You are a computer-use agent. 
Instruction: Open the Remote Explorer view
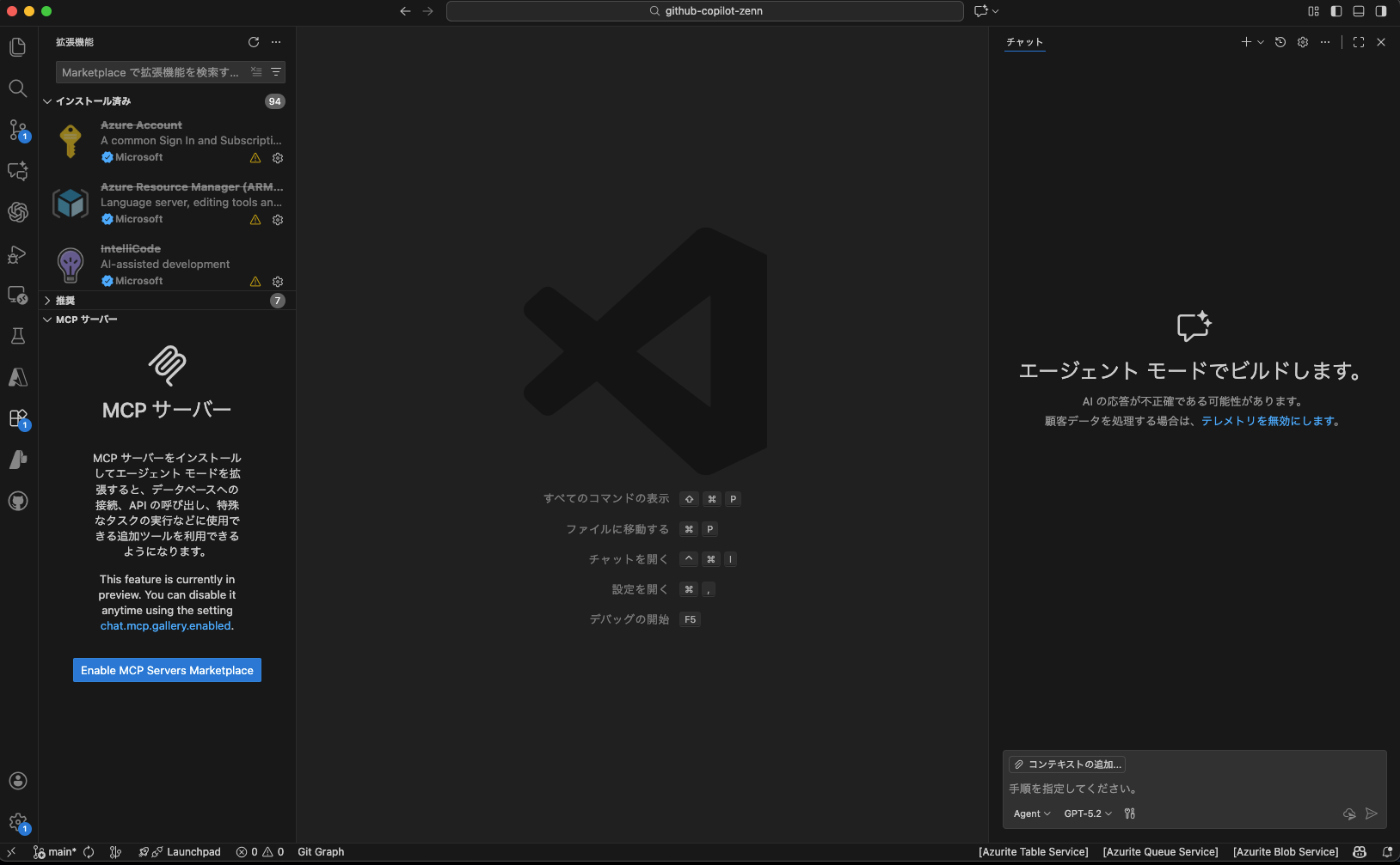[x=17, y=295]
